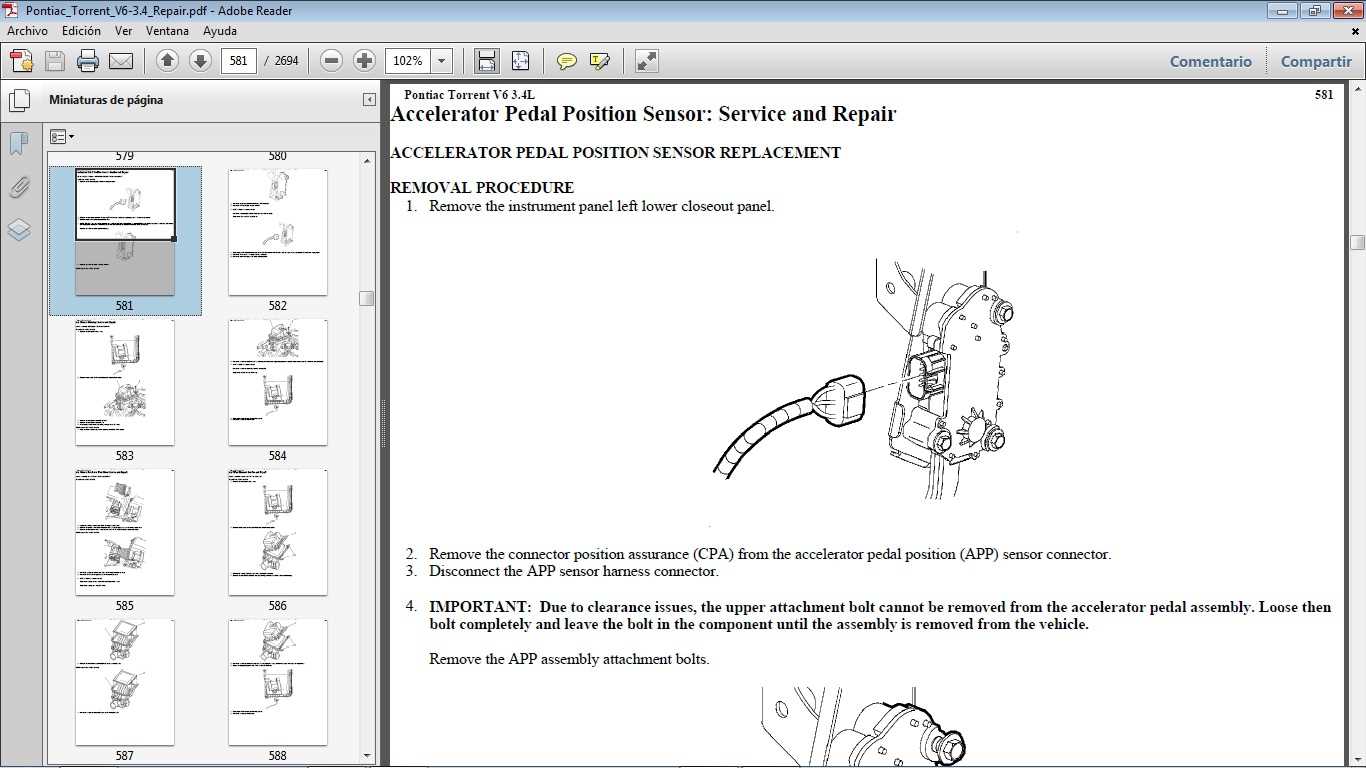Click 'Remove the APP assembly attachment bolts.' text

[x=569, y=659]
